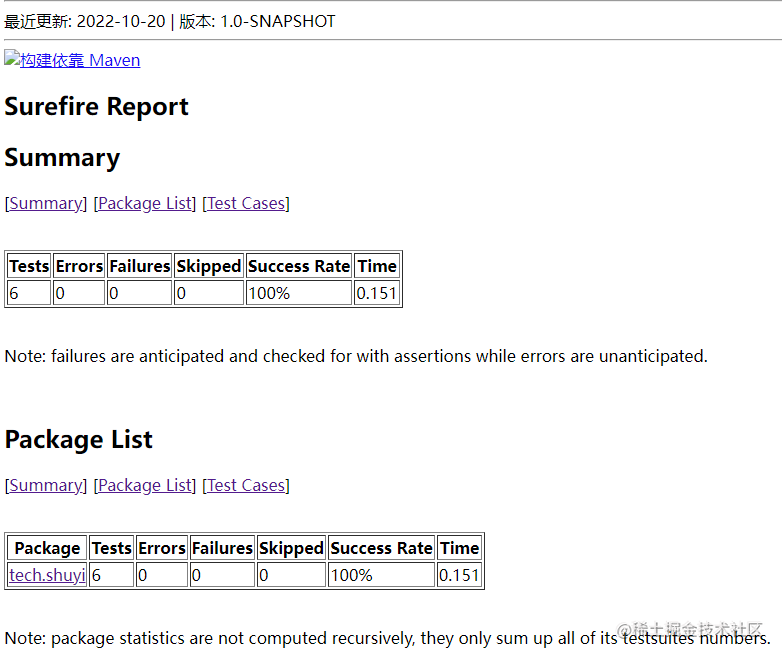782x658 pixels.
Task: Click the Skipped header in summary table
Action: (x=209, y=266)
